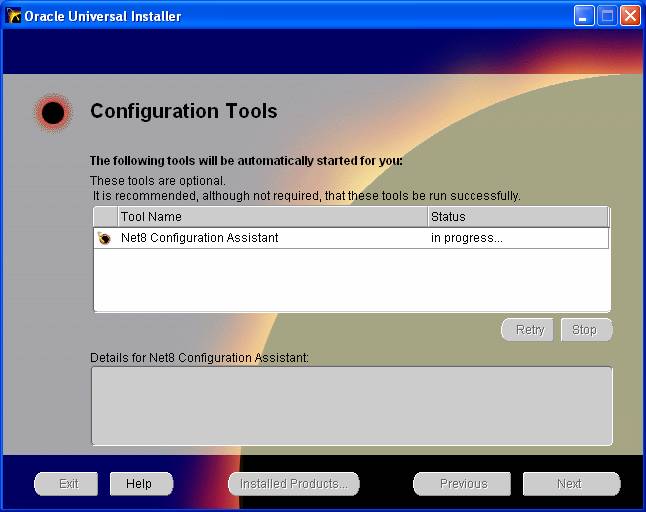Click the Status column header

pos(518,217)
